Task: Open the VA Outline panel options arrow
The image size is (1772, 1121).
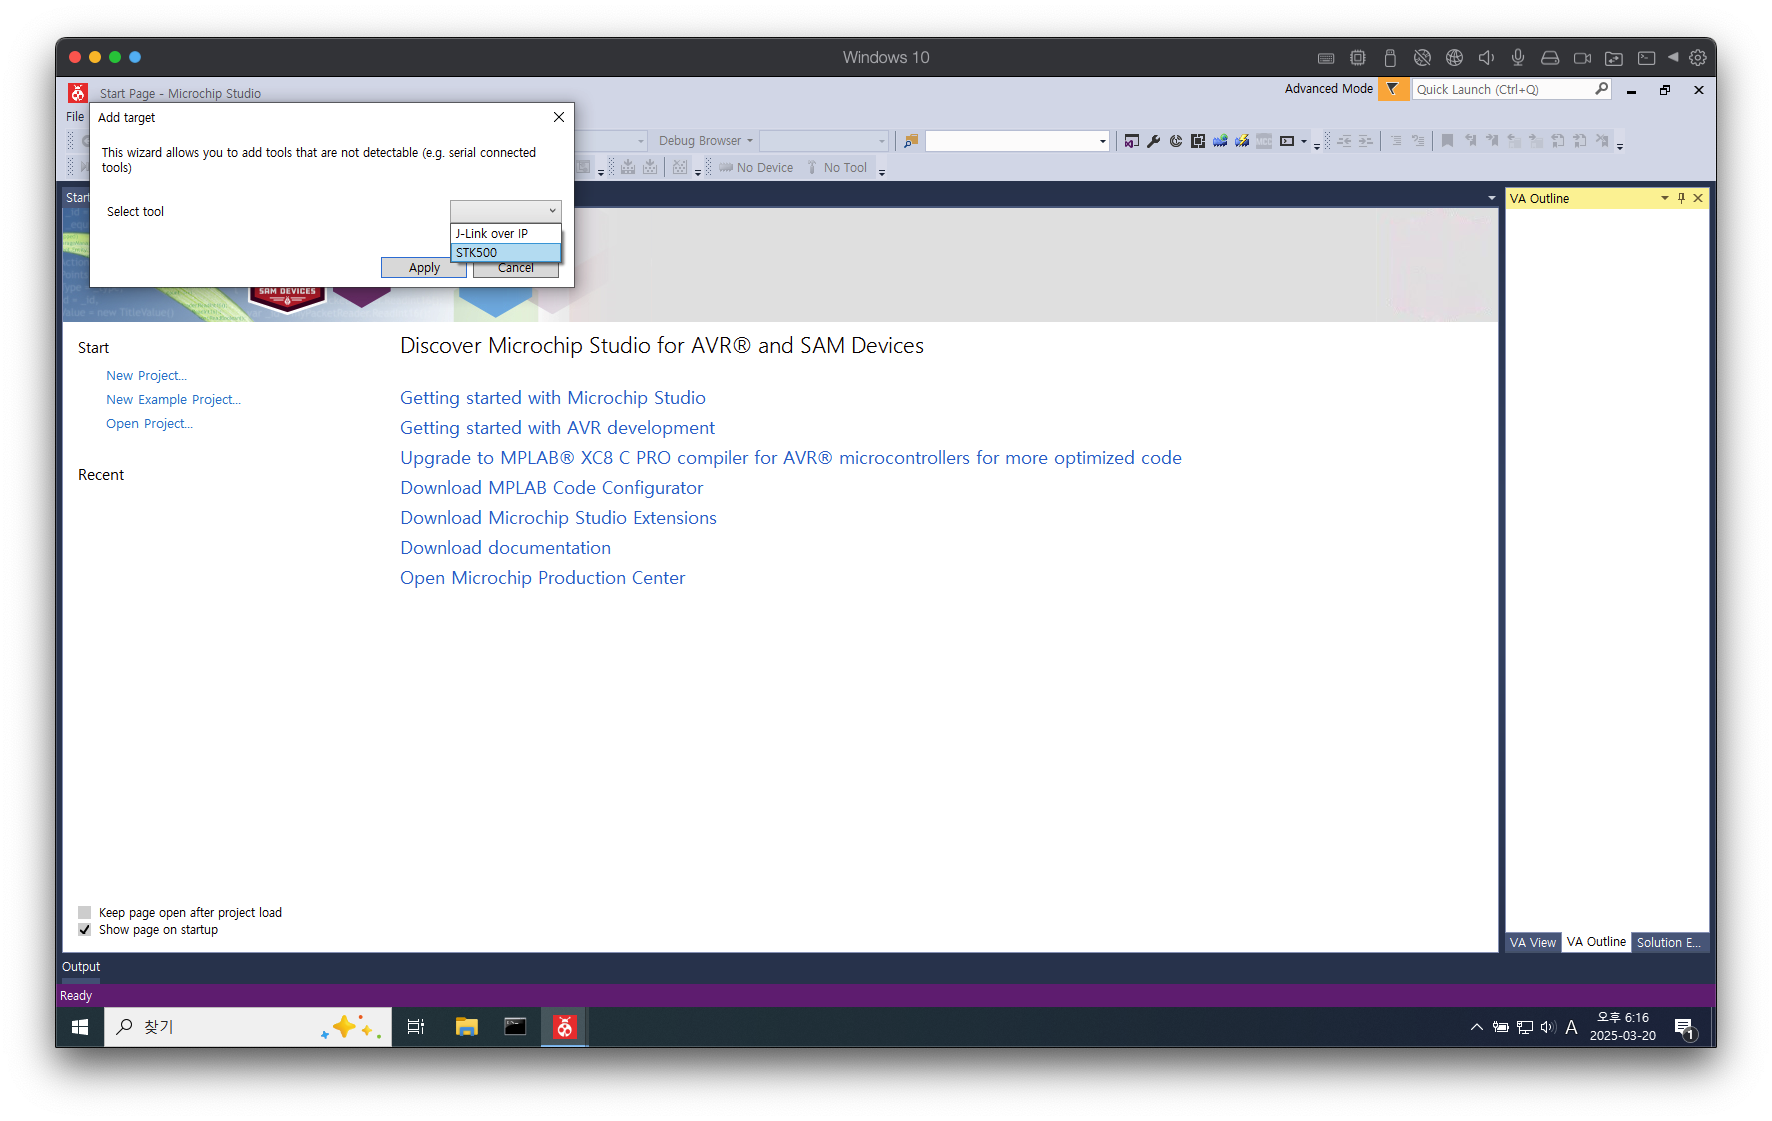Action: pyautogui.click(x=1665, y=198)
